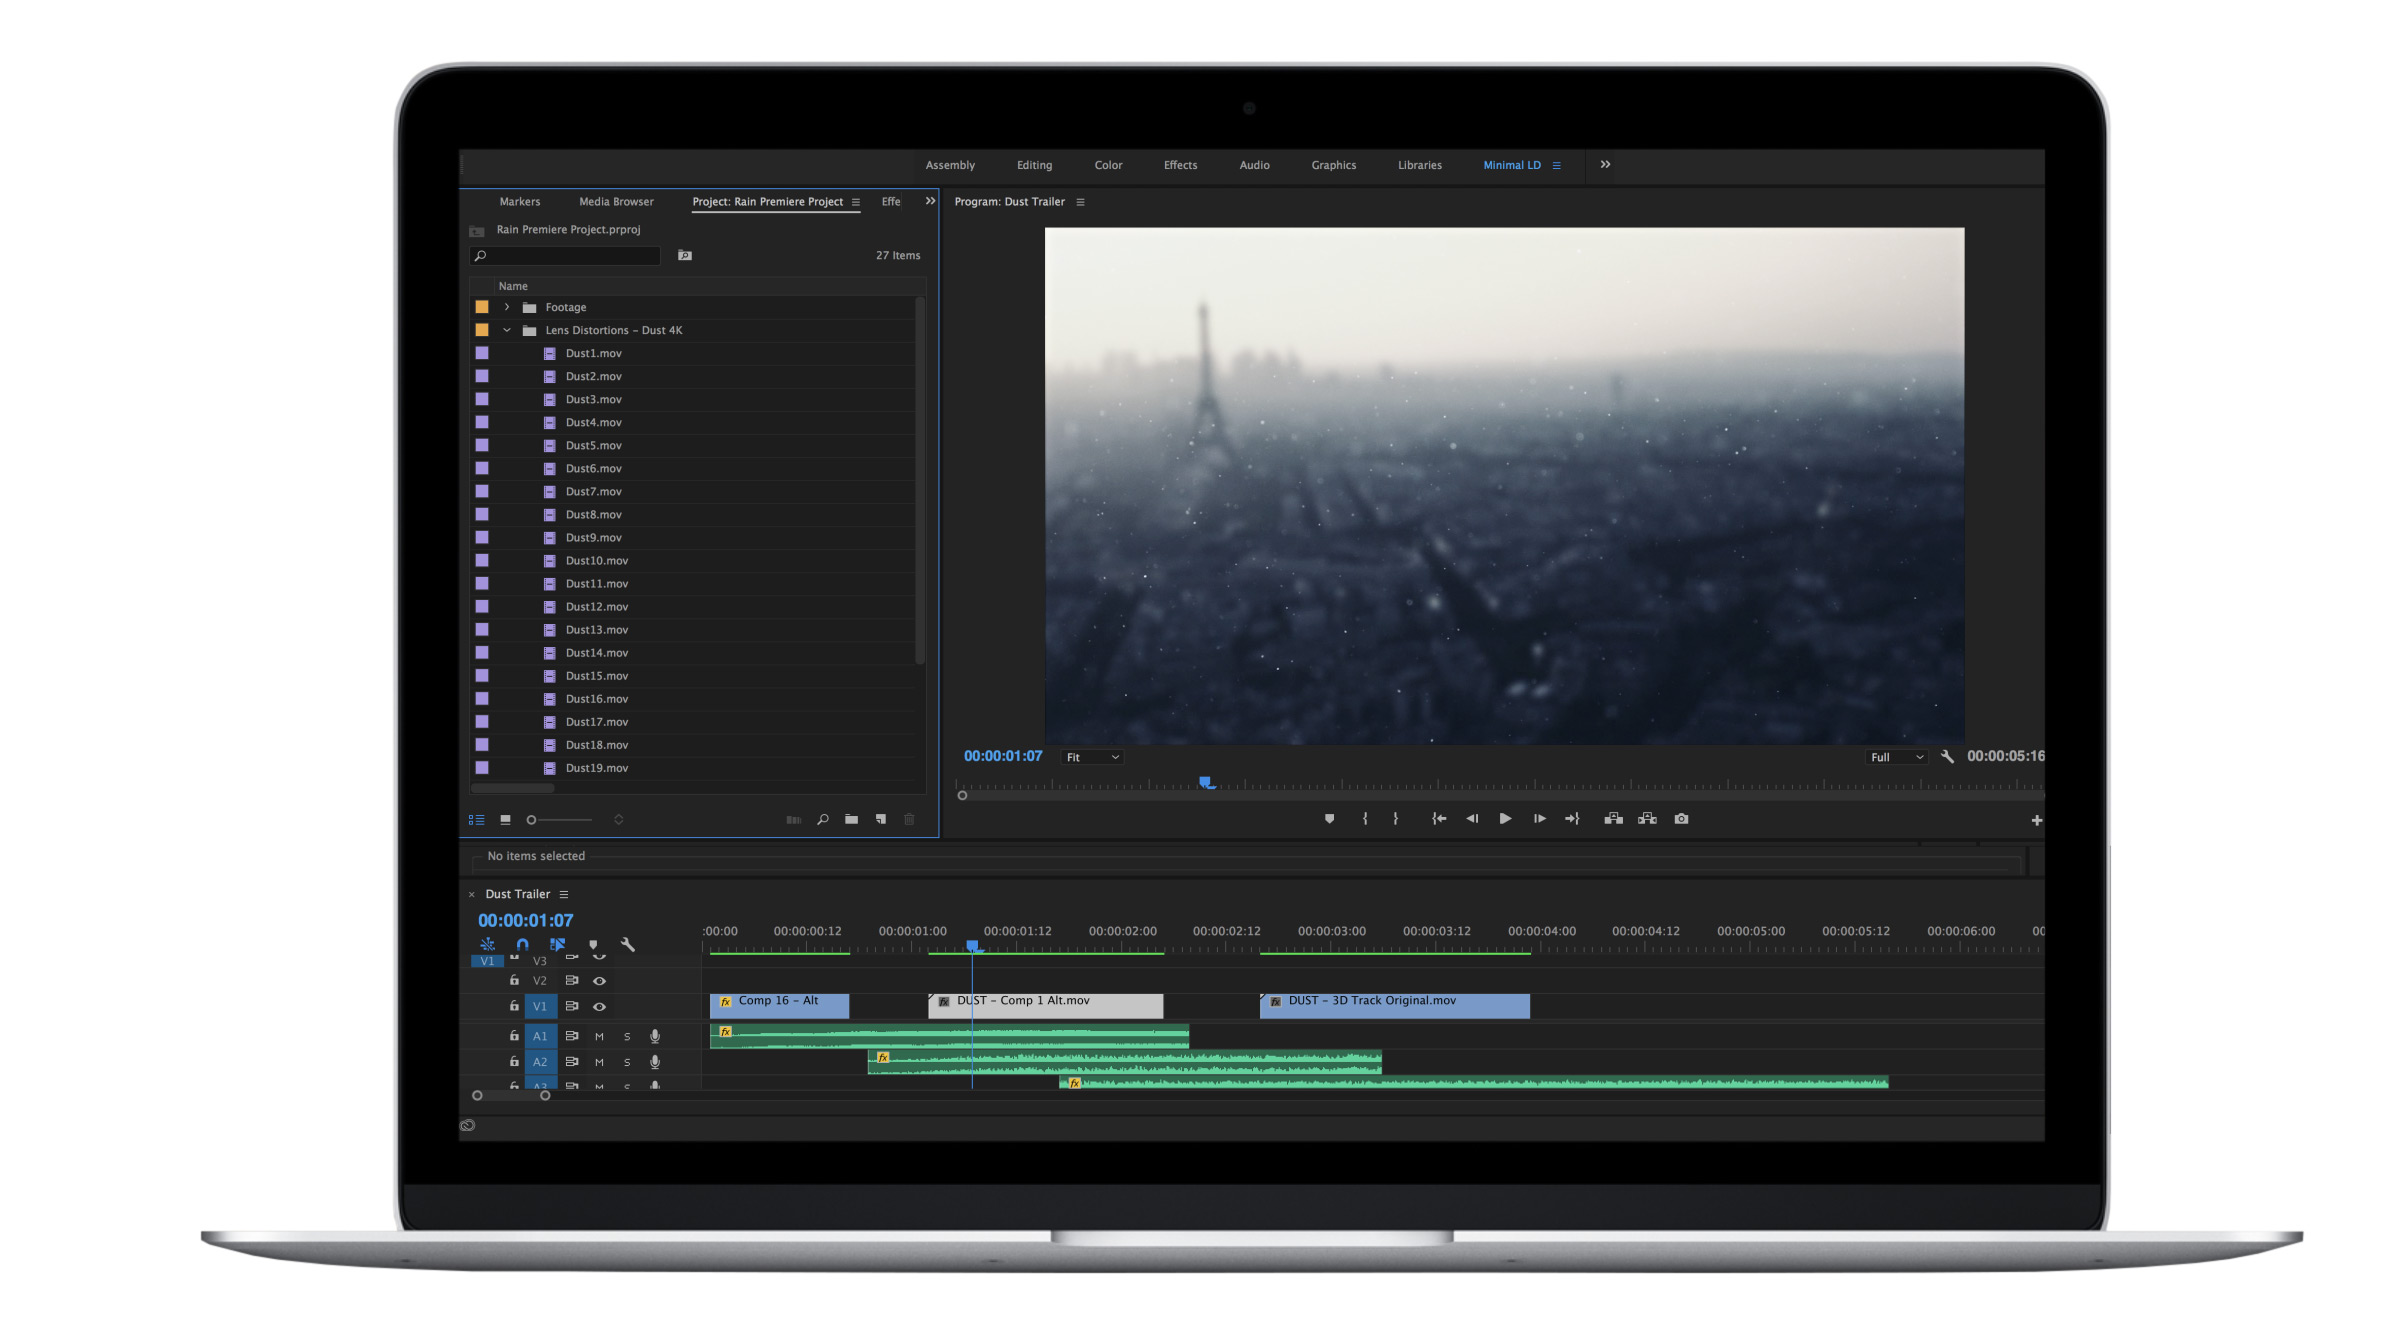Expand the Footage bin
This screenshot has height=1325, width=2400.
tap(507, 308)
